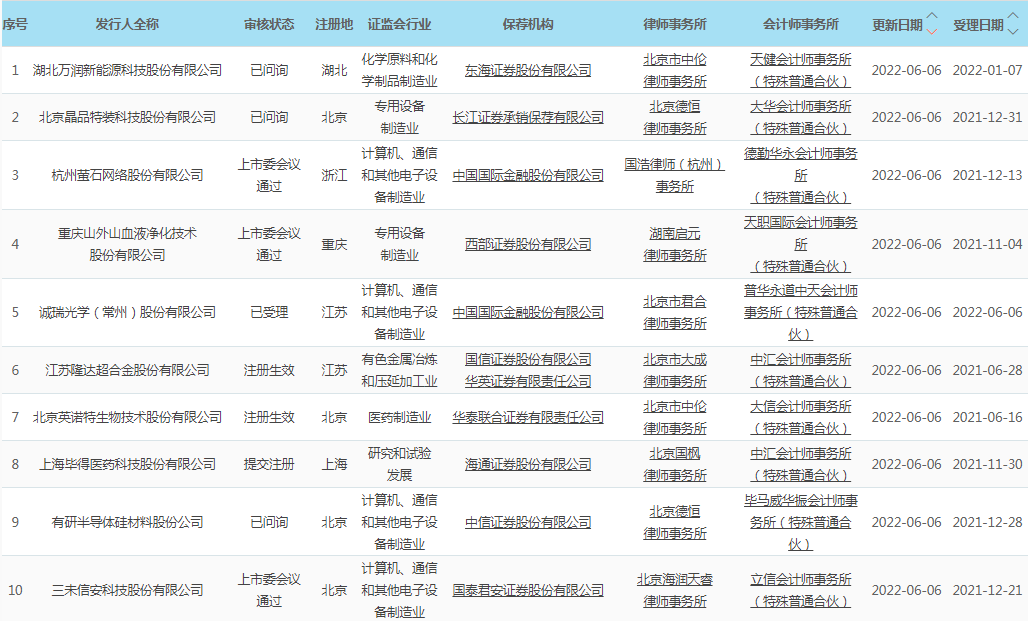Image resolution: width=1028 pixels, height=621 pixels.
Task: Open 北京市君合律师事务所 link
Action: [674, 312]
